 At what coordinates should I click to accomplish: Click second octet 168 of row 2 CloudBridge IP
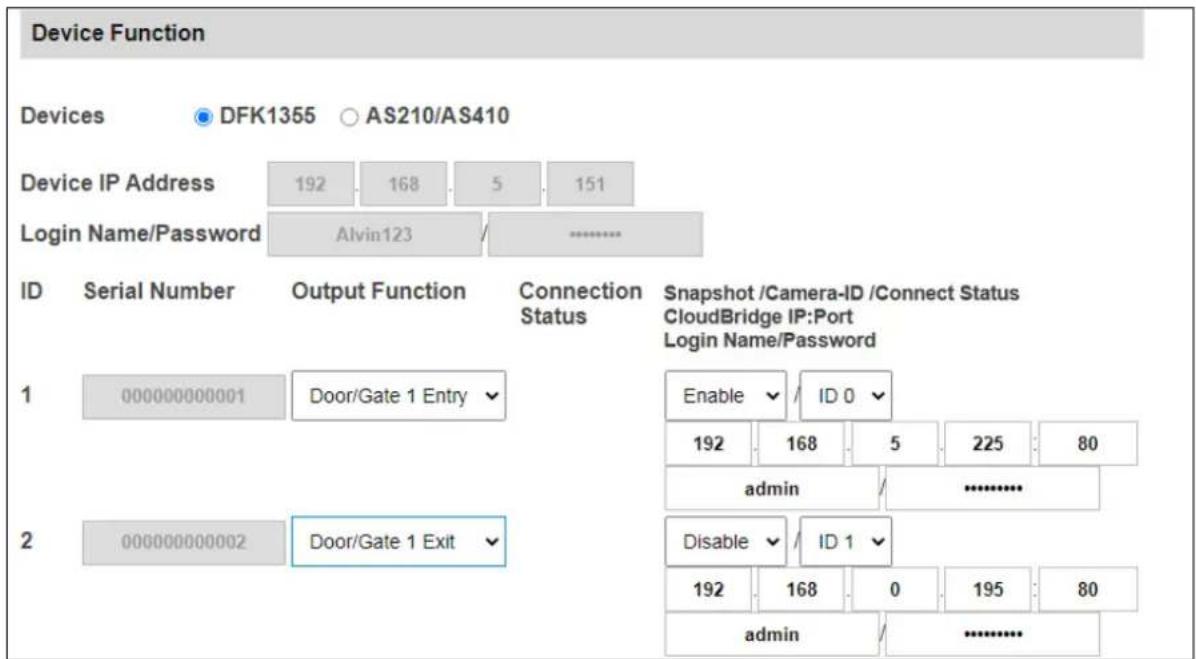point(801,589)
